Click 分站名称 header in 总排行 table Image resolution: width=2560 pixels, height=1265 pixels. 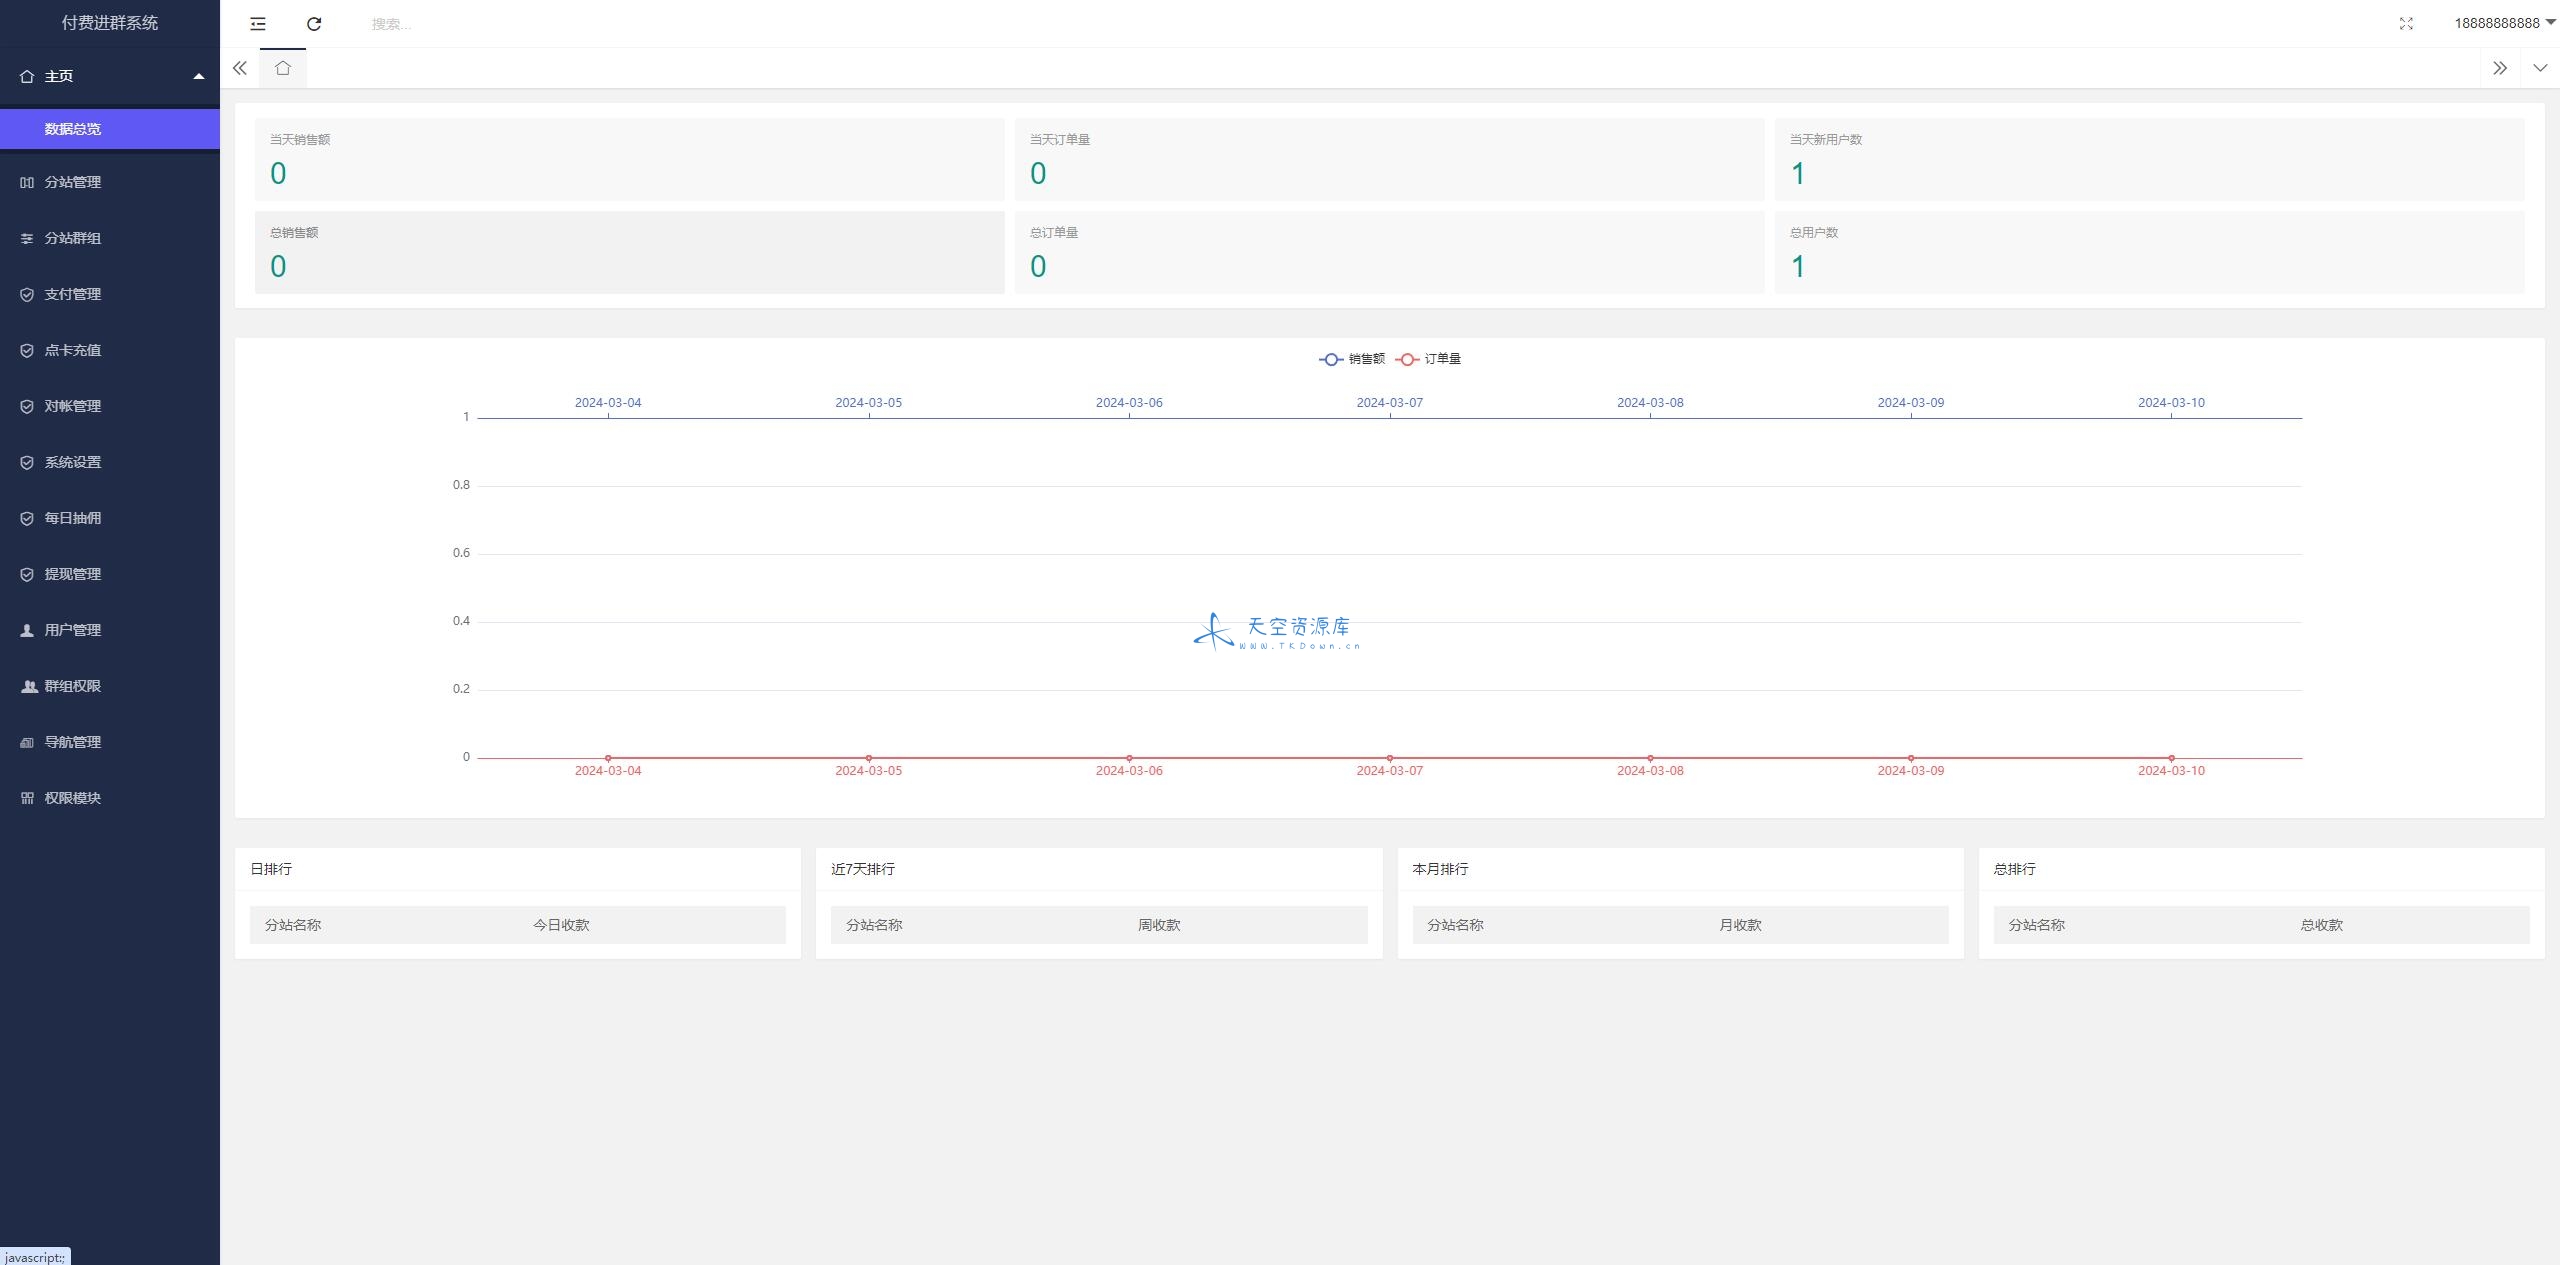2036,925
